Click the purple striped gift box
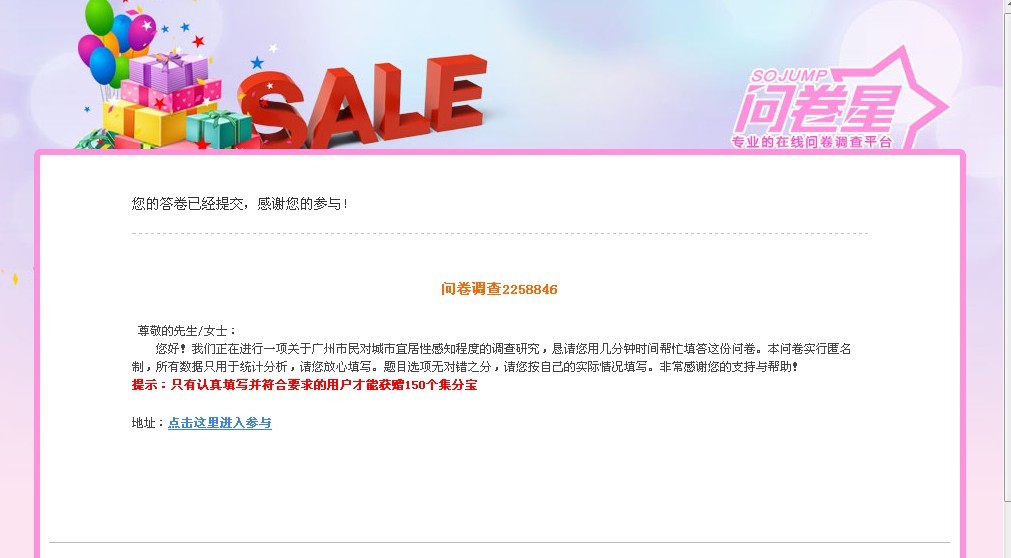Image resolution: width=1011 pixels, height=558 pixels. click(x=169, y=72)
